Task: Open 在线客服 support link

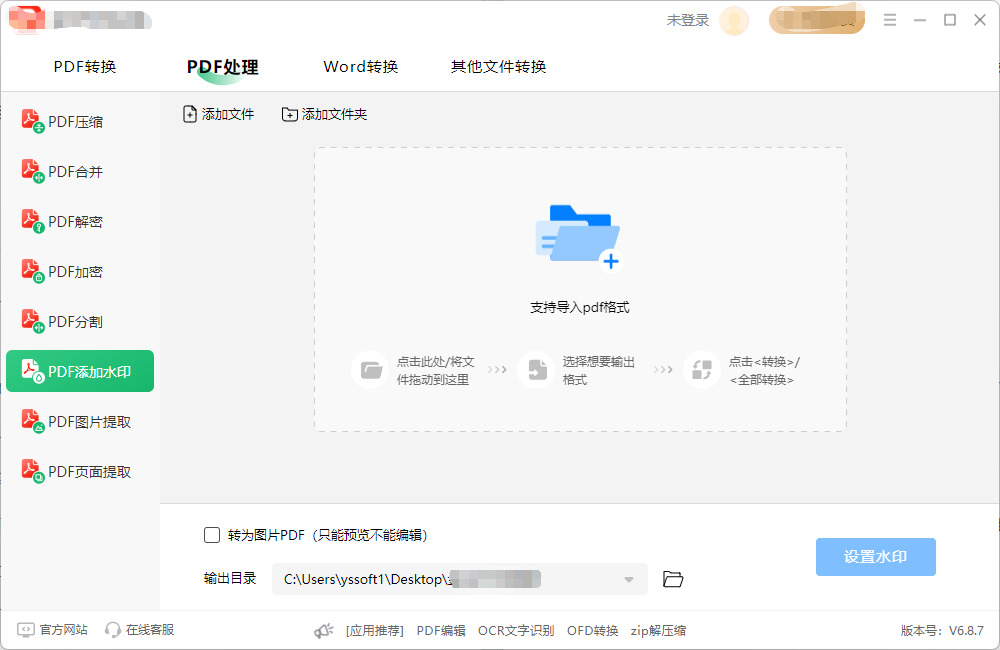Action: point(150,630)
